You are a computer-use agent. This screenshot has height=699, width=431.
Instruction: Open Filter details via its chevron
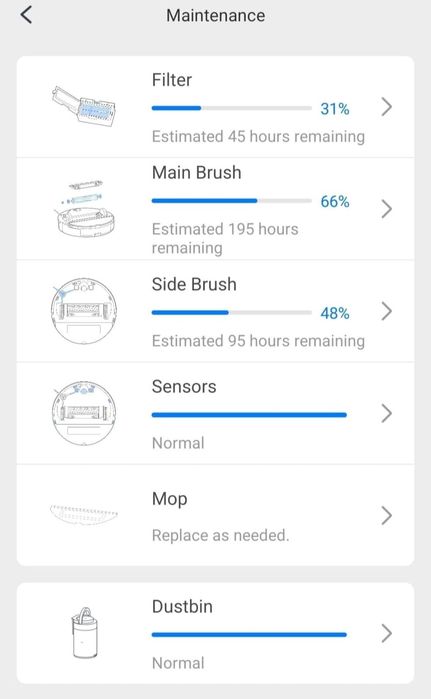point(386,107)
